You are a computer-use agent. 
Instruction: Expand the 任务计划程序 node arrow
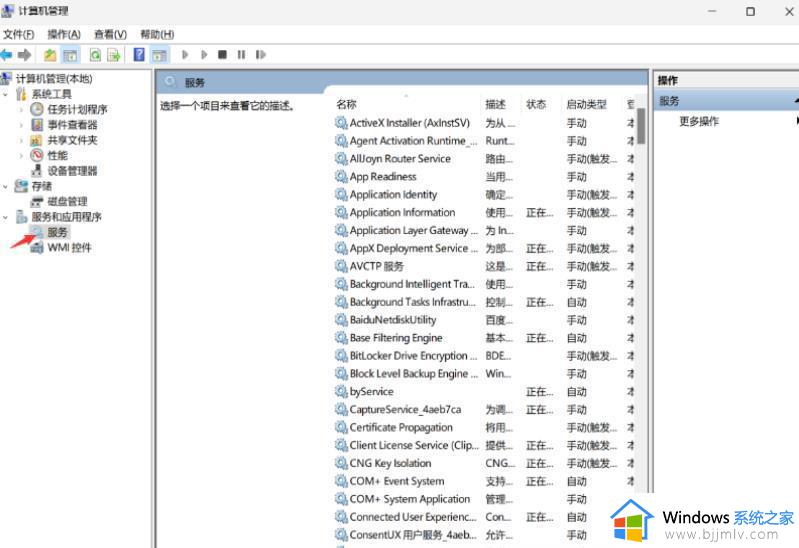coord(21,110)
